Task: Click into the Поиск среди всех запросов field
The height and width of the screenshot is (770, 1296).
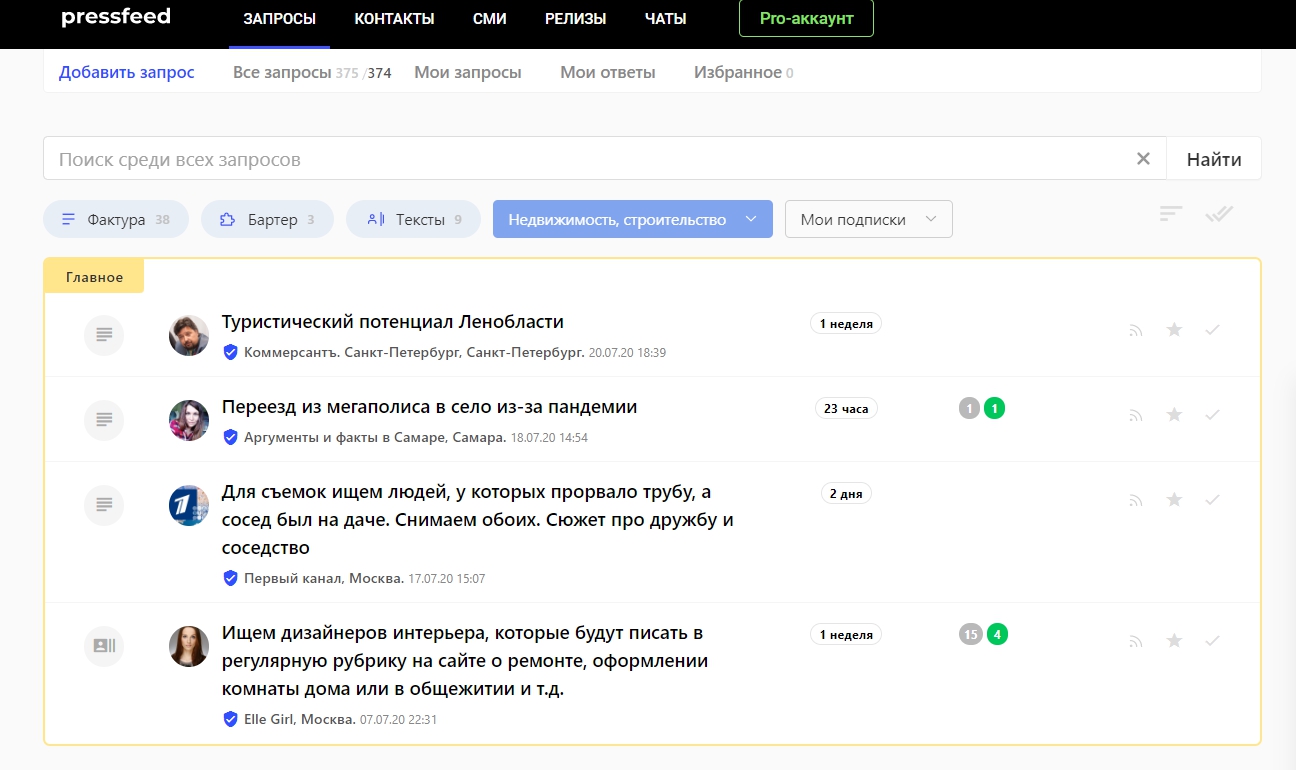Action: [x=590, y=159]
